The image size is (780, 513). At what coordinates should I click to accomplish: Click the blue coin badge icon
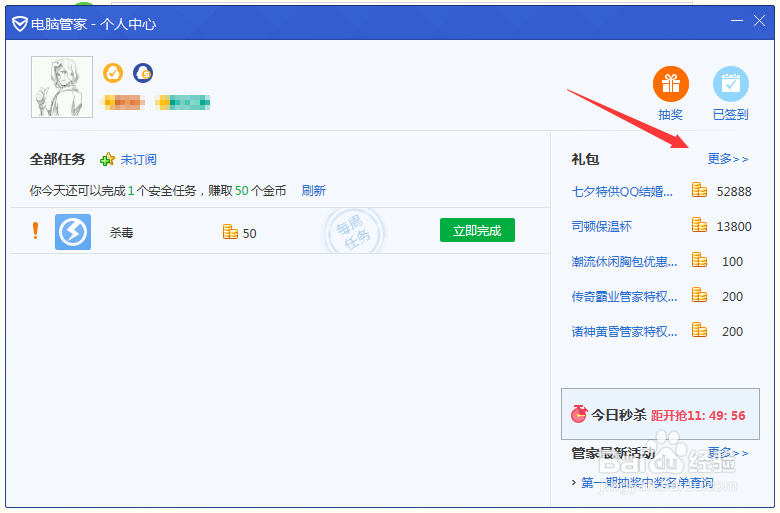coord(143,73)
